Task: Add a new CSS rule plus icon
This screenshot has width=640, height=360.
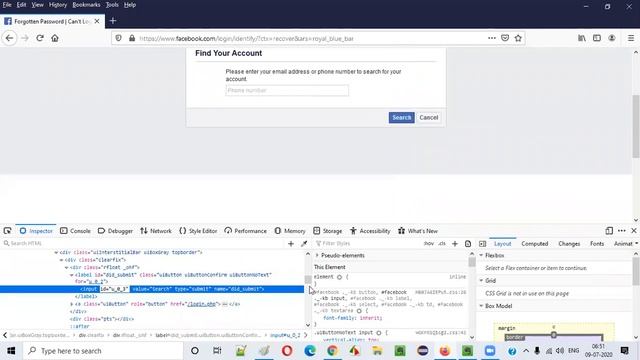Action: click(x=455, y=244)
